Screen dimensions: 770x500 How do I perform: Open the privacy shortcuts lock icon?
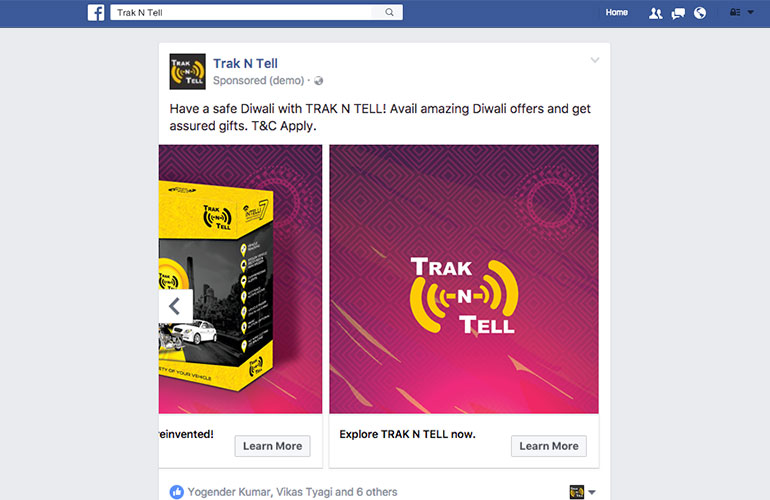(x=735, y=12)
